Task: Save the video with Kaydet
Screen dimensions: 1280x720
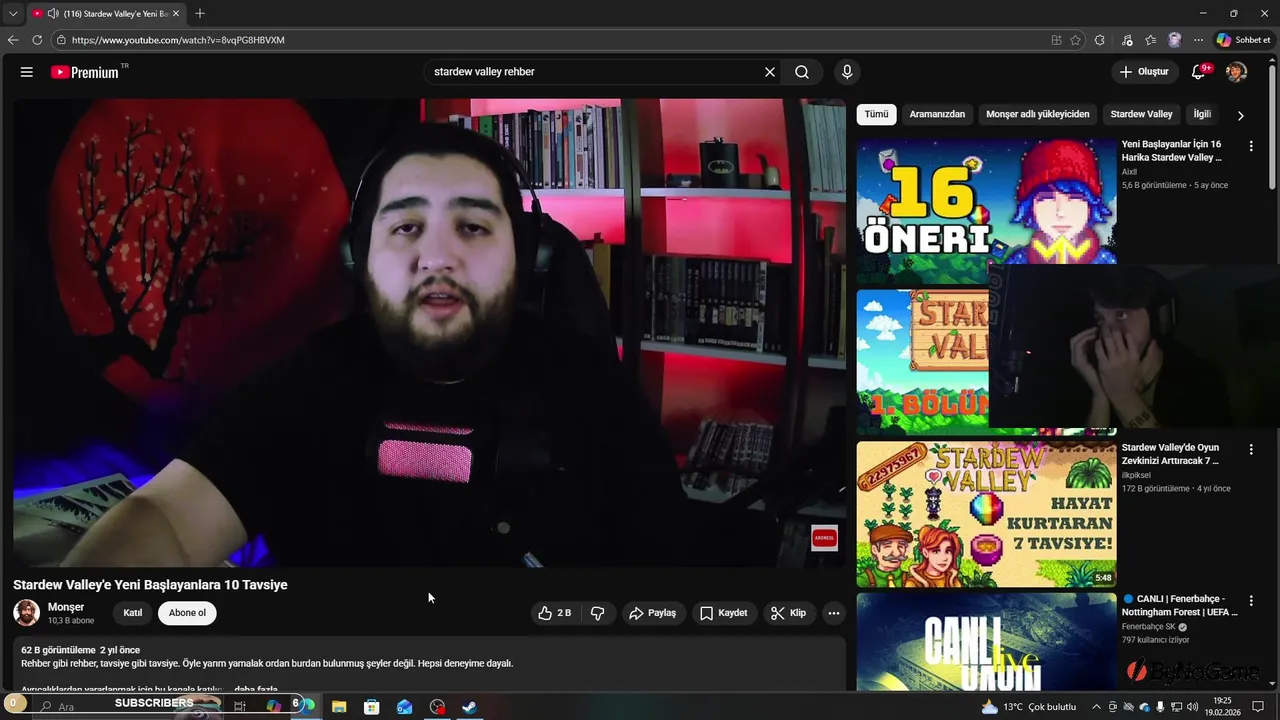Action: (724, 613)
